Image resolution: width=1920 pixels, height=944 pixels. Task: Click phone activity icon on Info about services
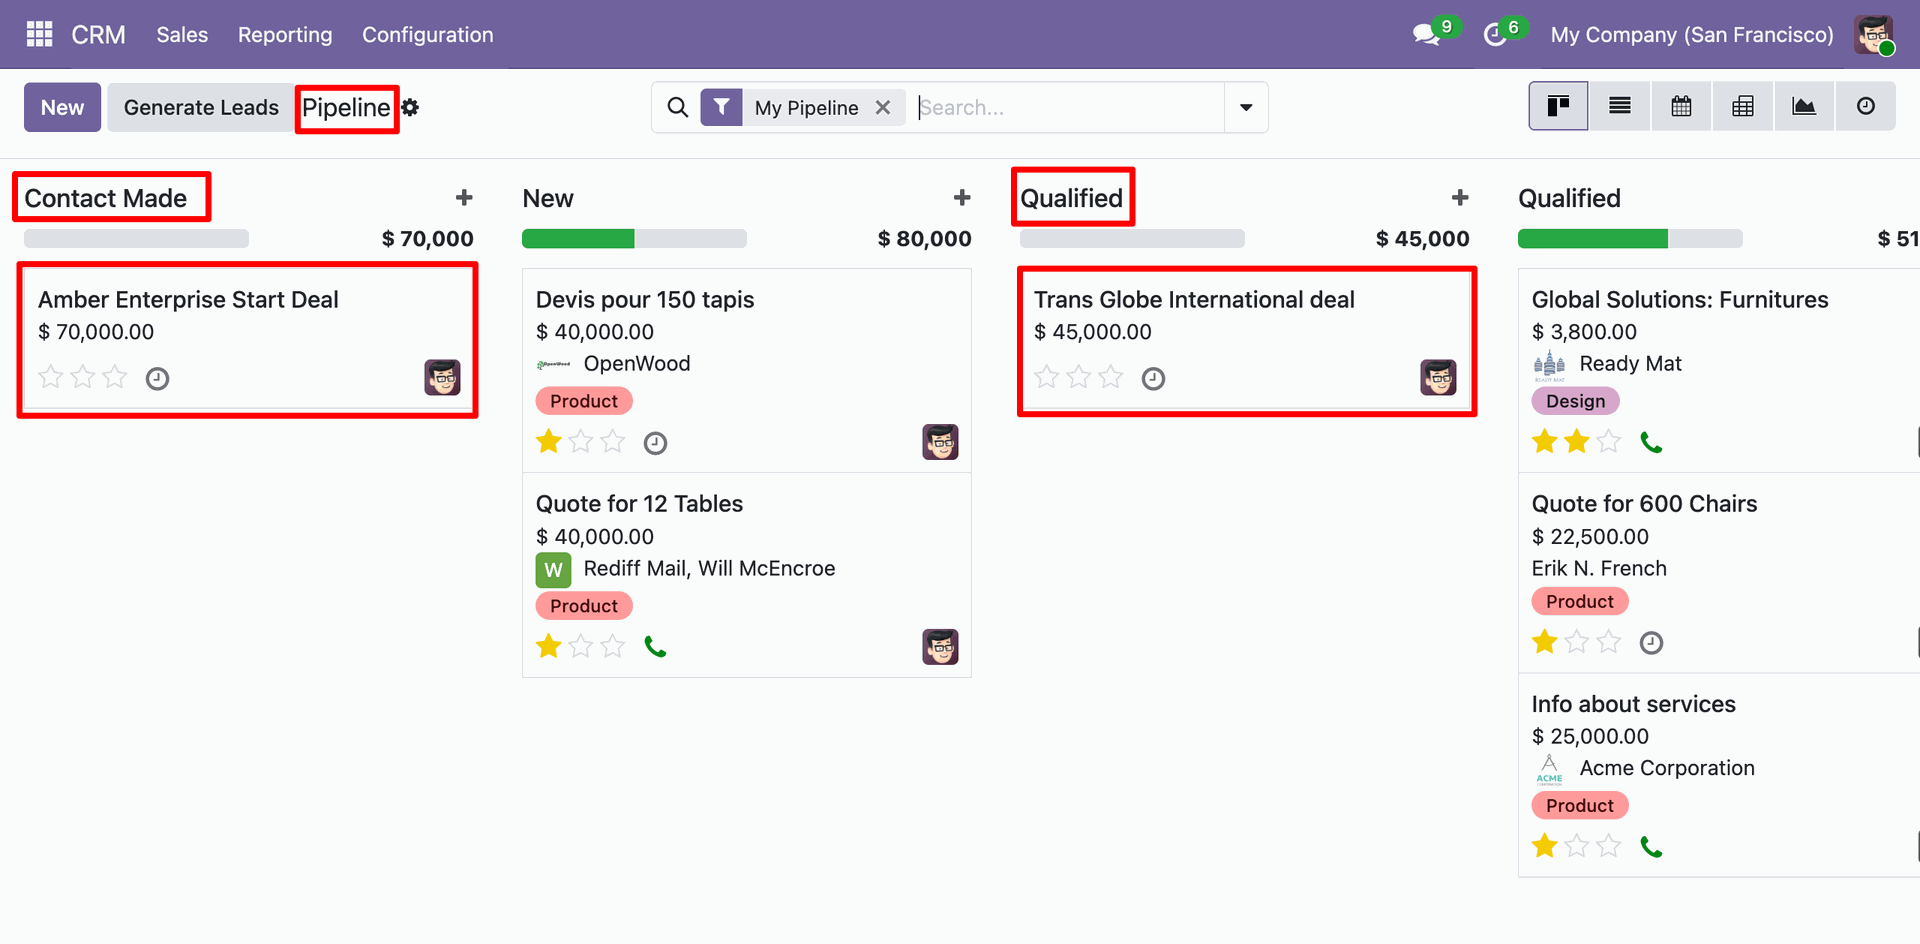[1651, 847]
